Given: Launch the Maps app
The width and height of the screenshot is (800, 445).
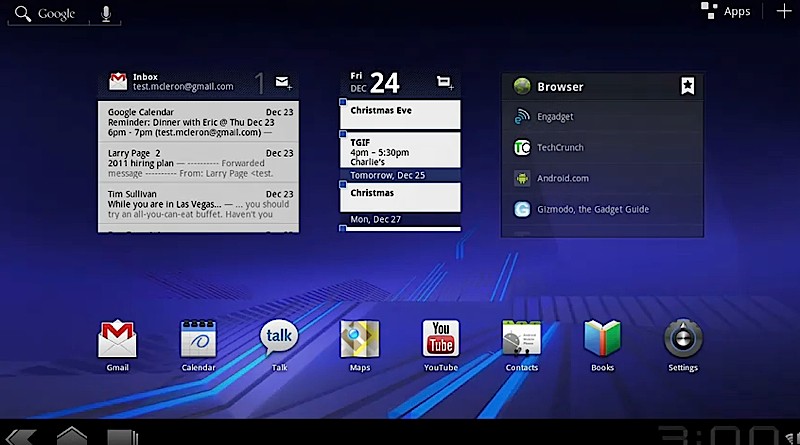Looking at the screenshot, I should coord(360,340).
